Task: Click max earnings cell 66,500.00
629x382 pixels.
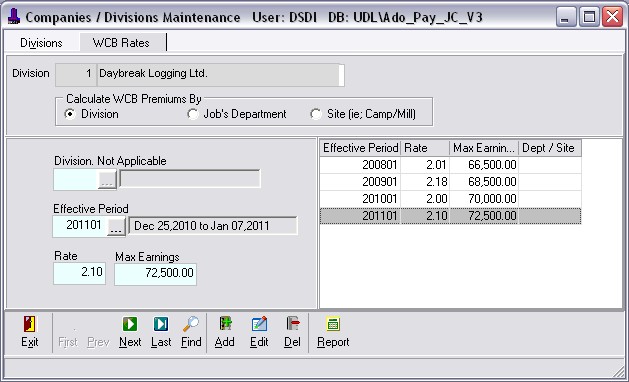Action: click(484, 165)
